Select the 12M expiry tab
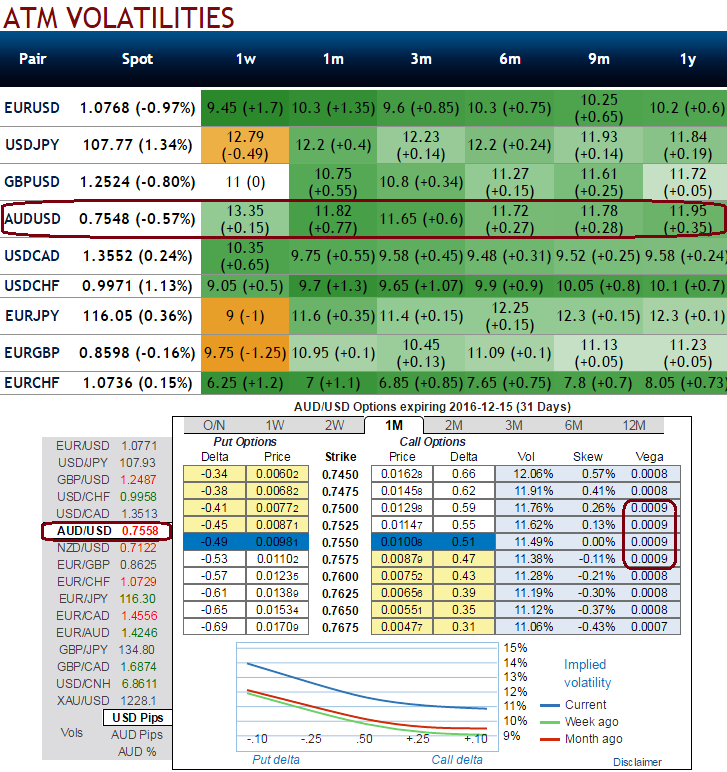This screenshot has height=772, width=727. click(633, 425)
